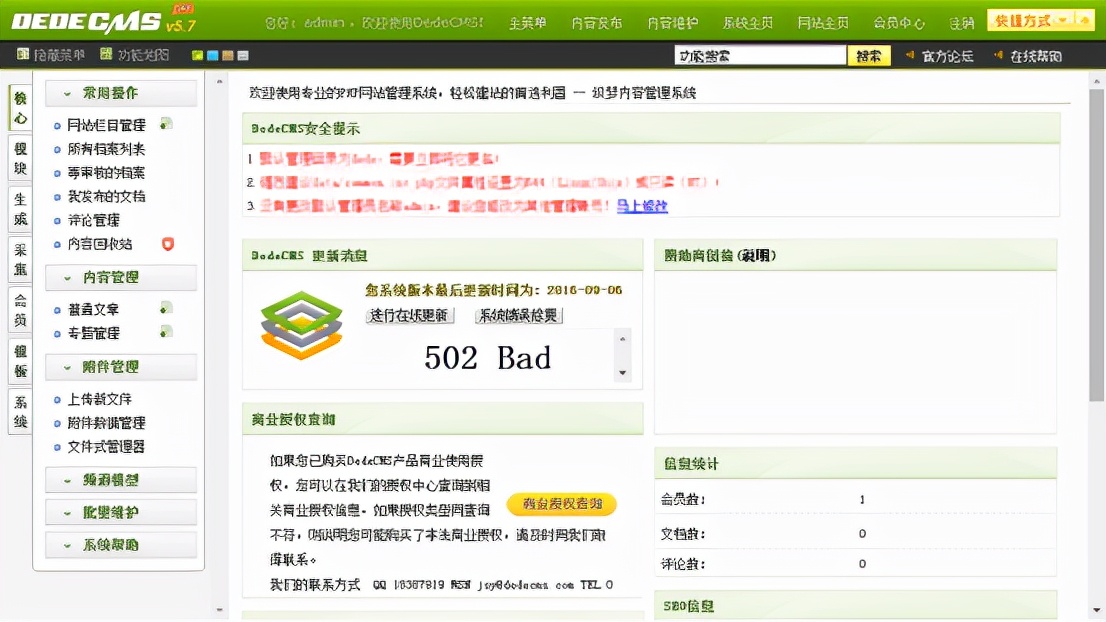Click the 功能搜索 search input field
1106x622 pixels.
(x=760, y=56)
